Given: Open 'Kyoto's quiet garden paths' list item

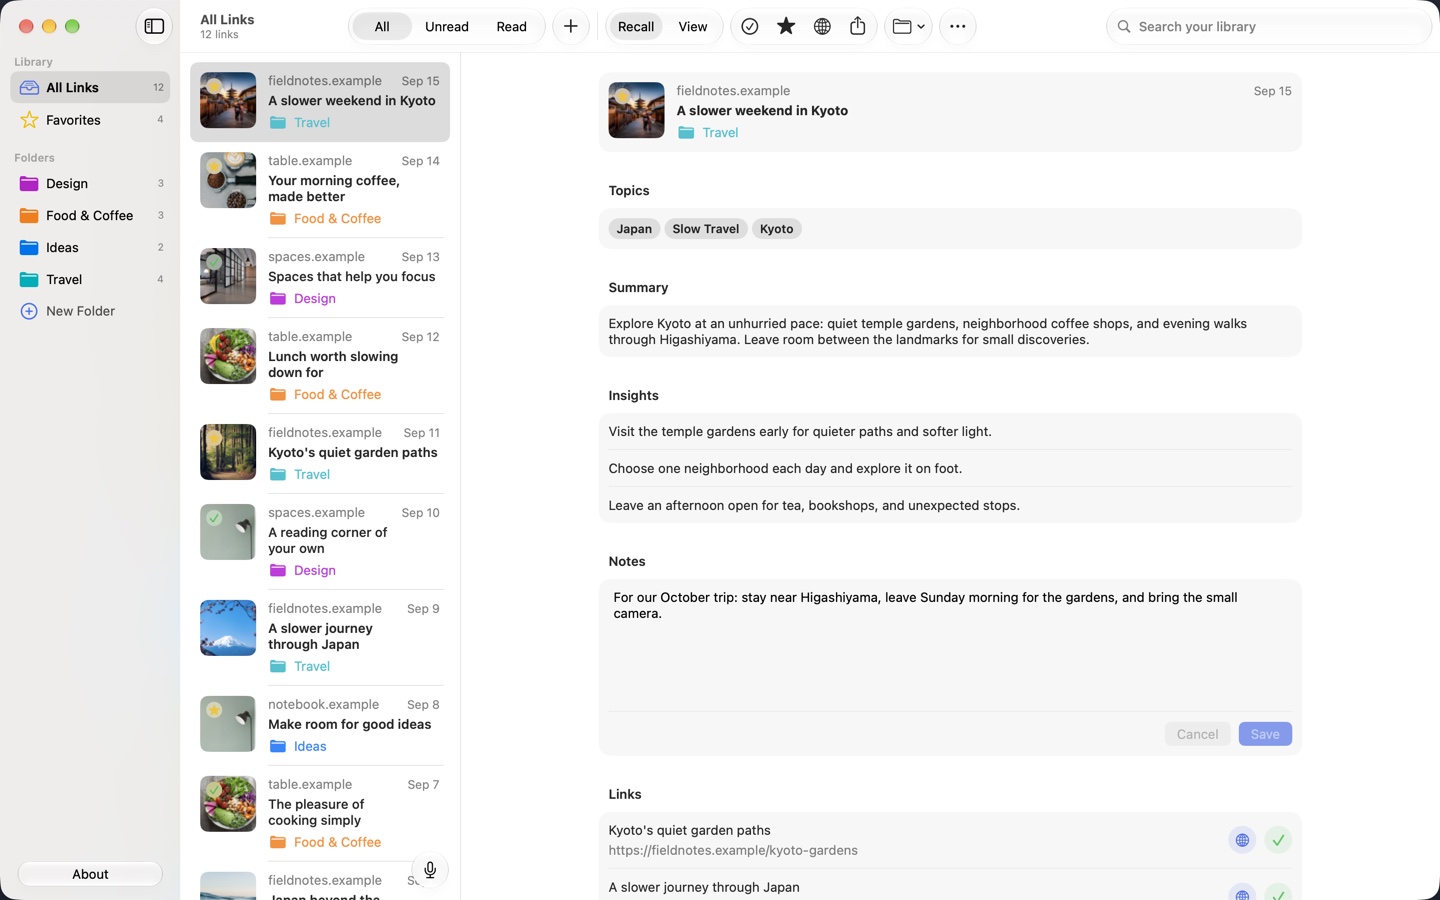Looking at the screenshot, I should pos(320,454).
